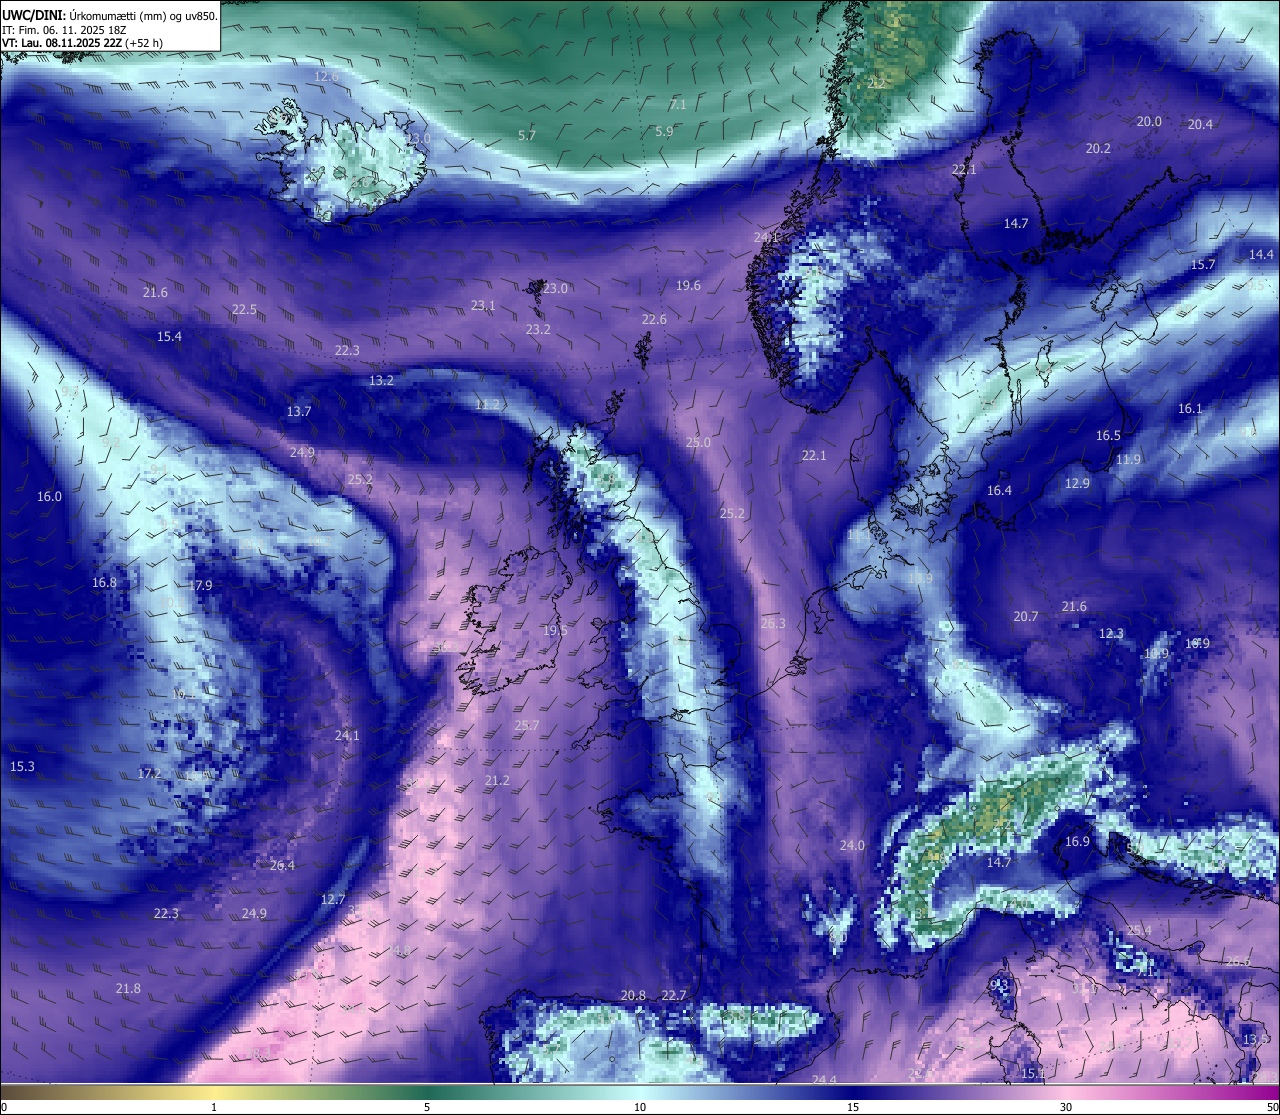Click the value 22.5 on the map
Image resolution: width=1280 pixels, height=1115 pixels.
coord(244,310)
